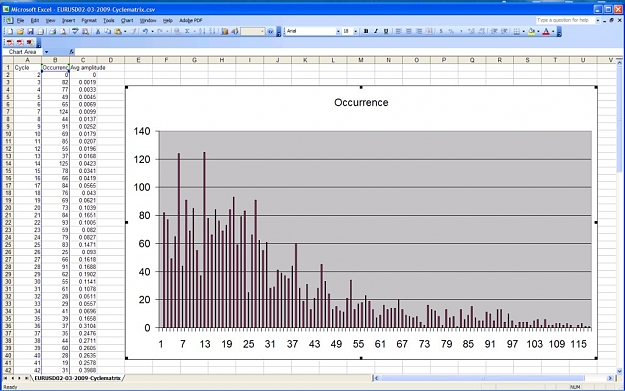This screenshot has width=625, height=391.
Task: Click the Avg amplitude header cell C1
Action: click(x=83, y=68)
